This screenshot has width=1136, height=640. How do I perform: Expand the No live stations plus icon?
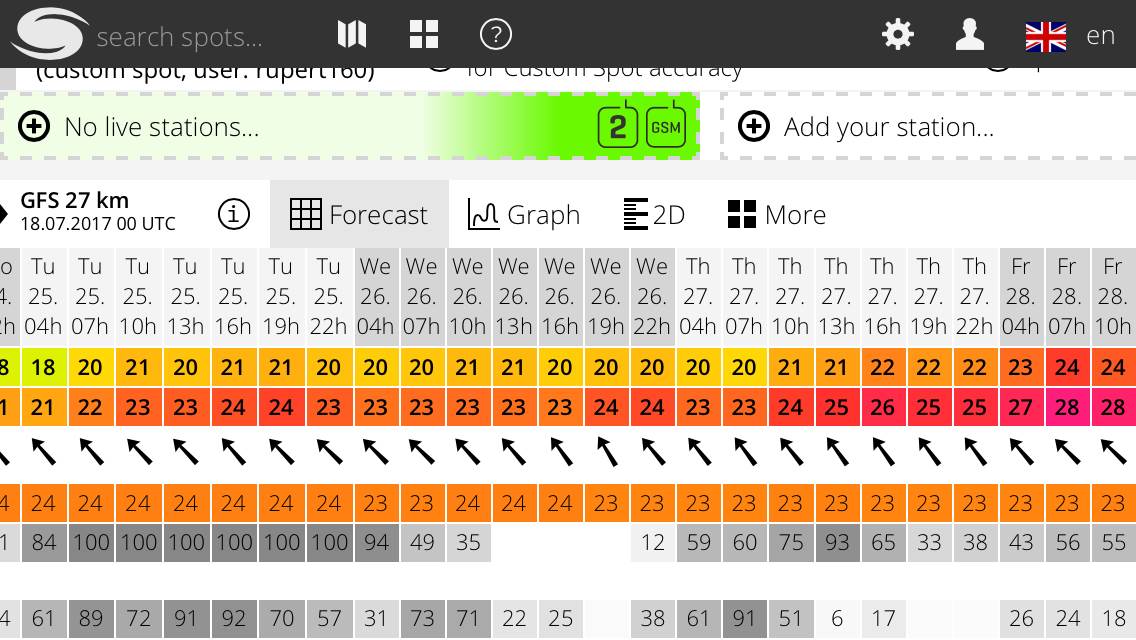pos(34,127)
